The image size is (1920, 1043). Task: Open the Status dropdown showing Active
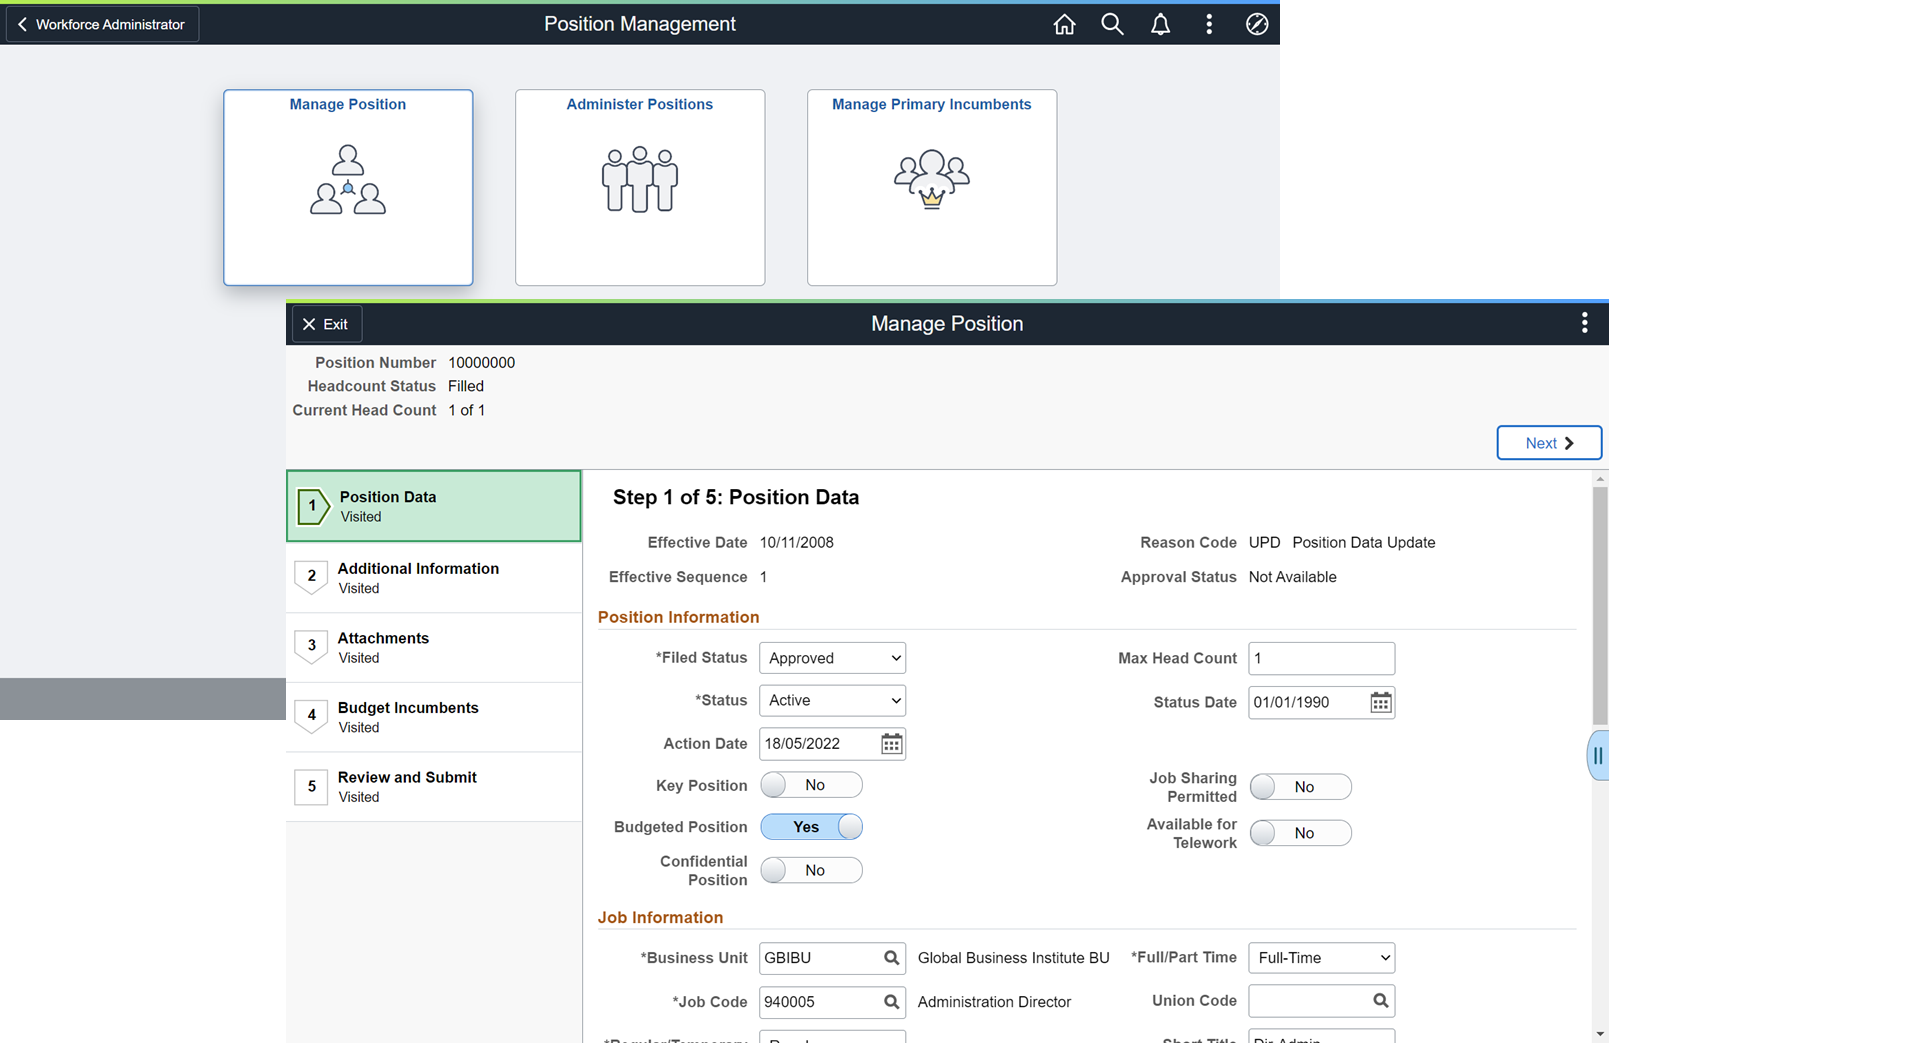pyautogui.click(x=832, y=700)
